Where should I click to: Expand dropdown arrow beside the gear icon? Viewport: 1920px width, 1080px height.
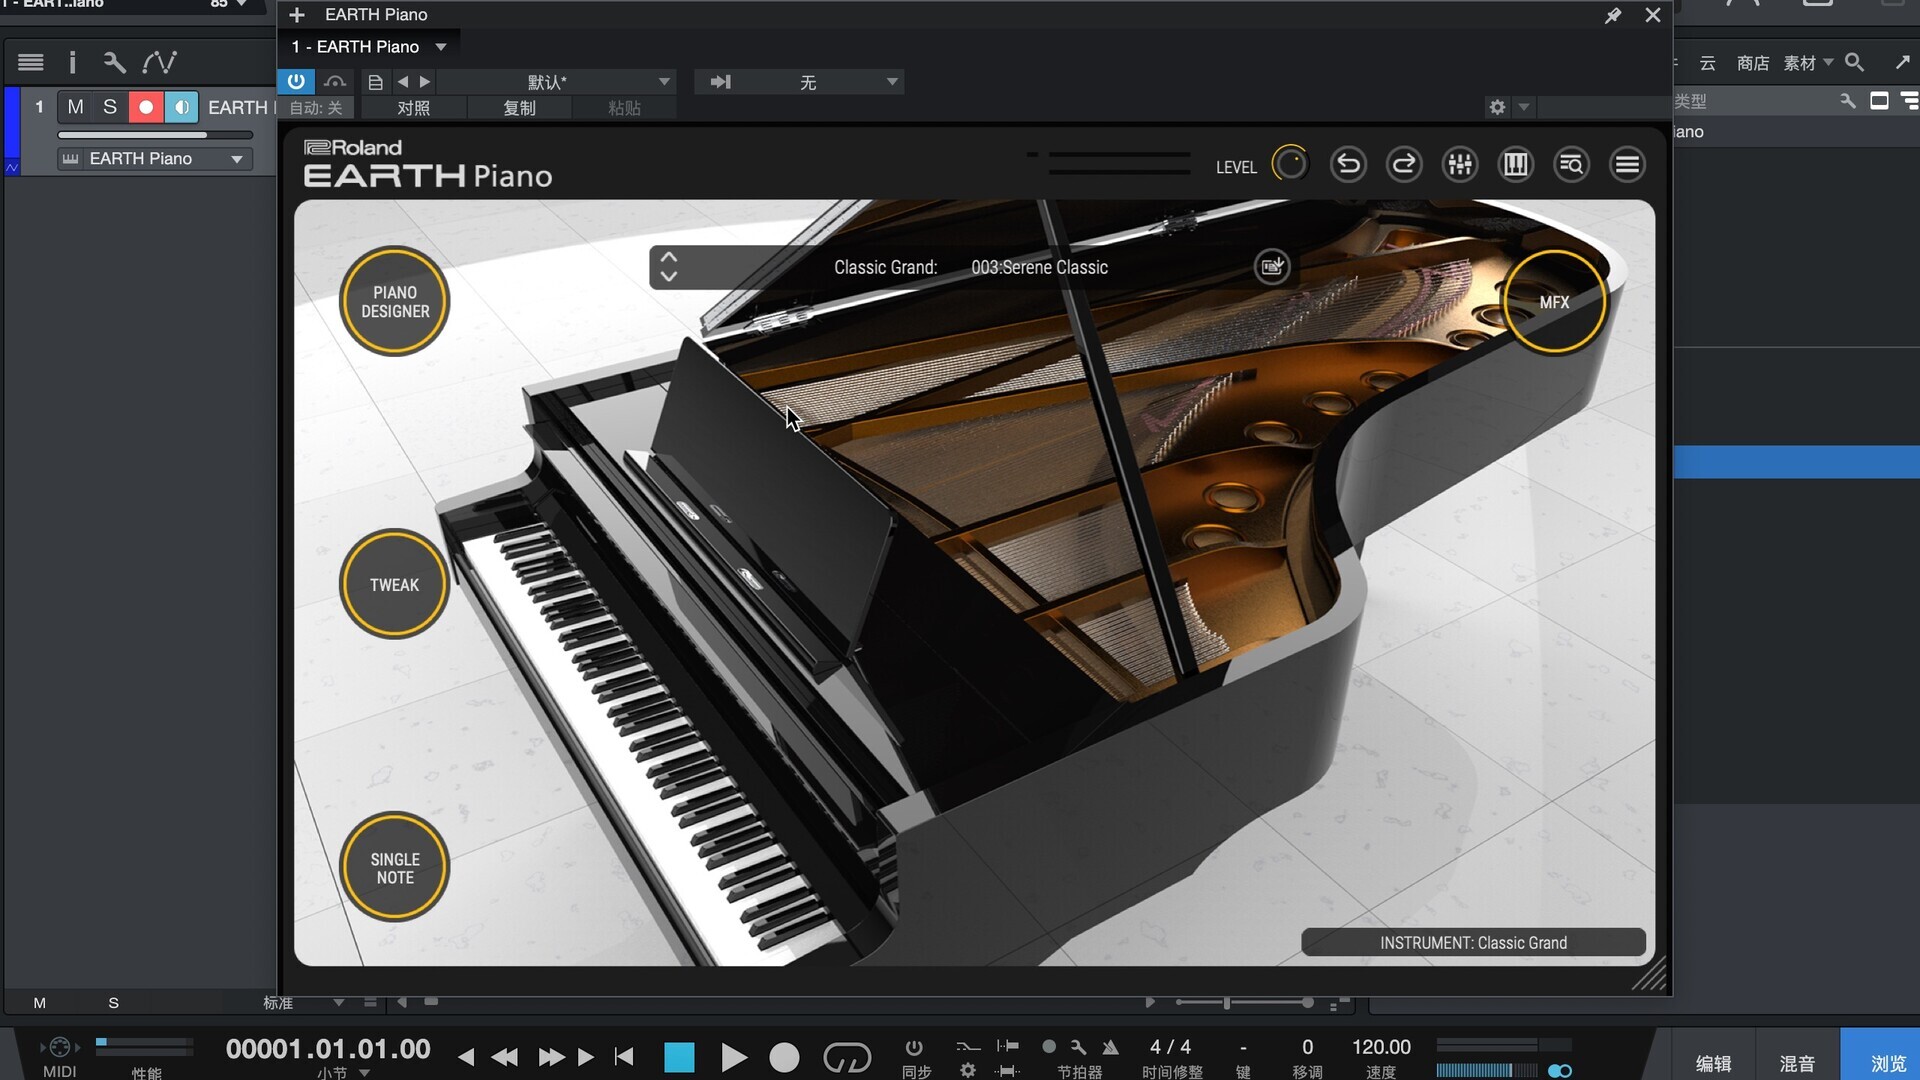pyautogui.click(x=1524, y=107)
